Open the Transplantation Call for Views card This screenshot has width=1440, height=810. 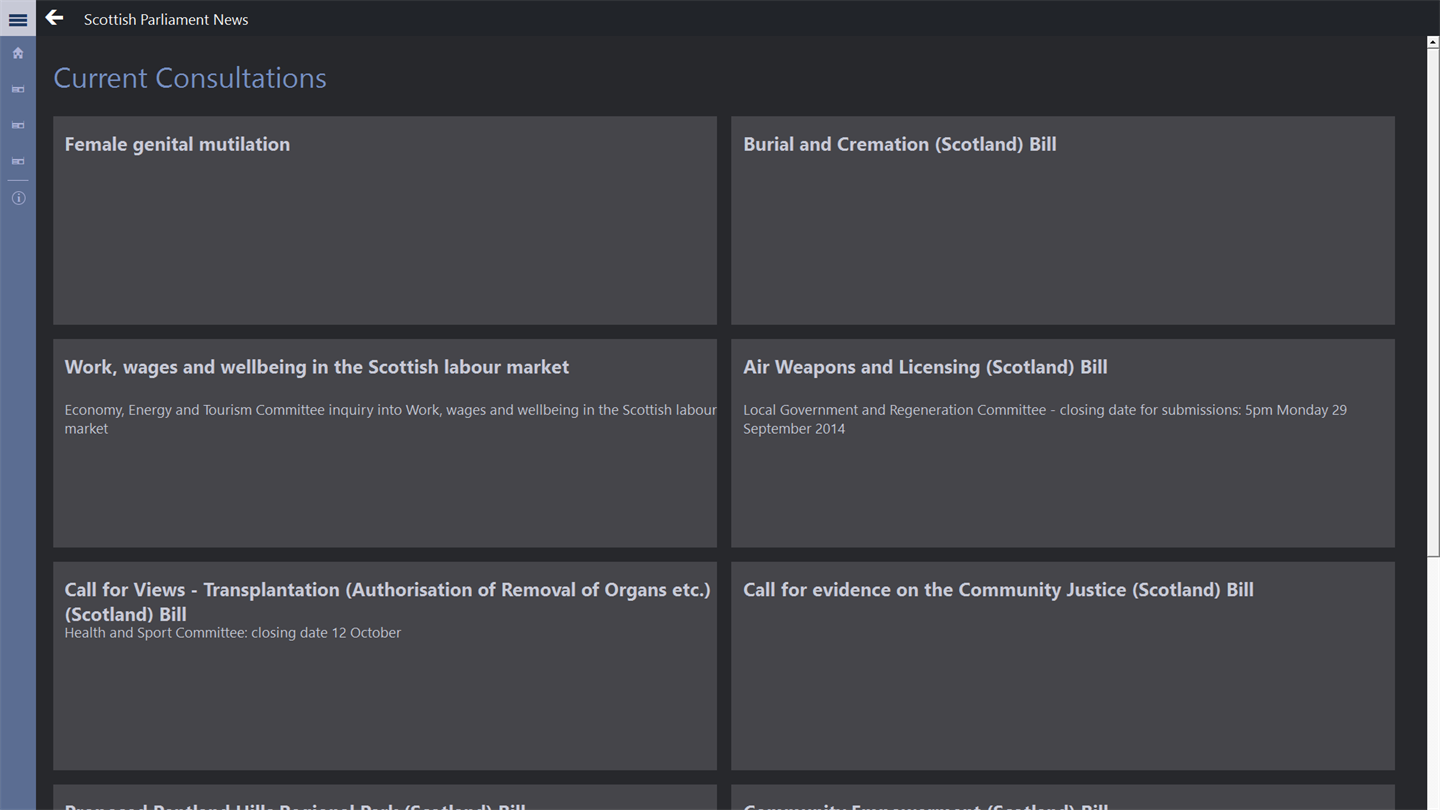tap(385, 666)
